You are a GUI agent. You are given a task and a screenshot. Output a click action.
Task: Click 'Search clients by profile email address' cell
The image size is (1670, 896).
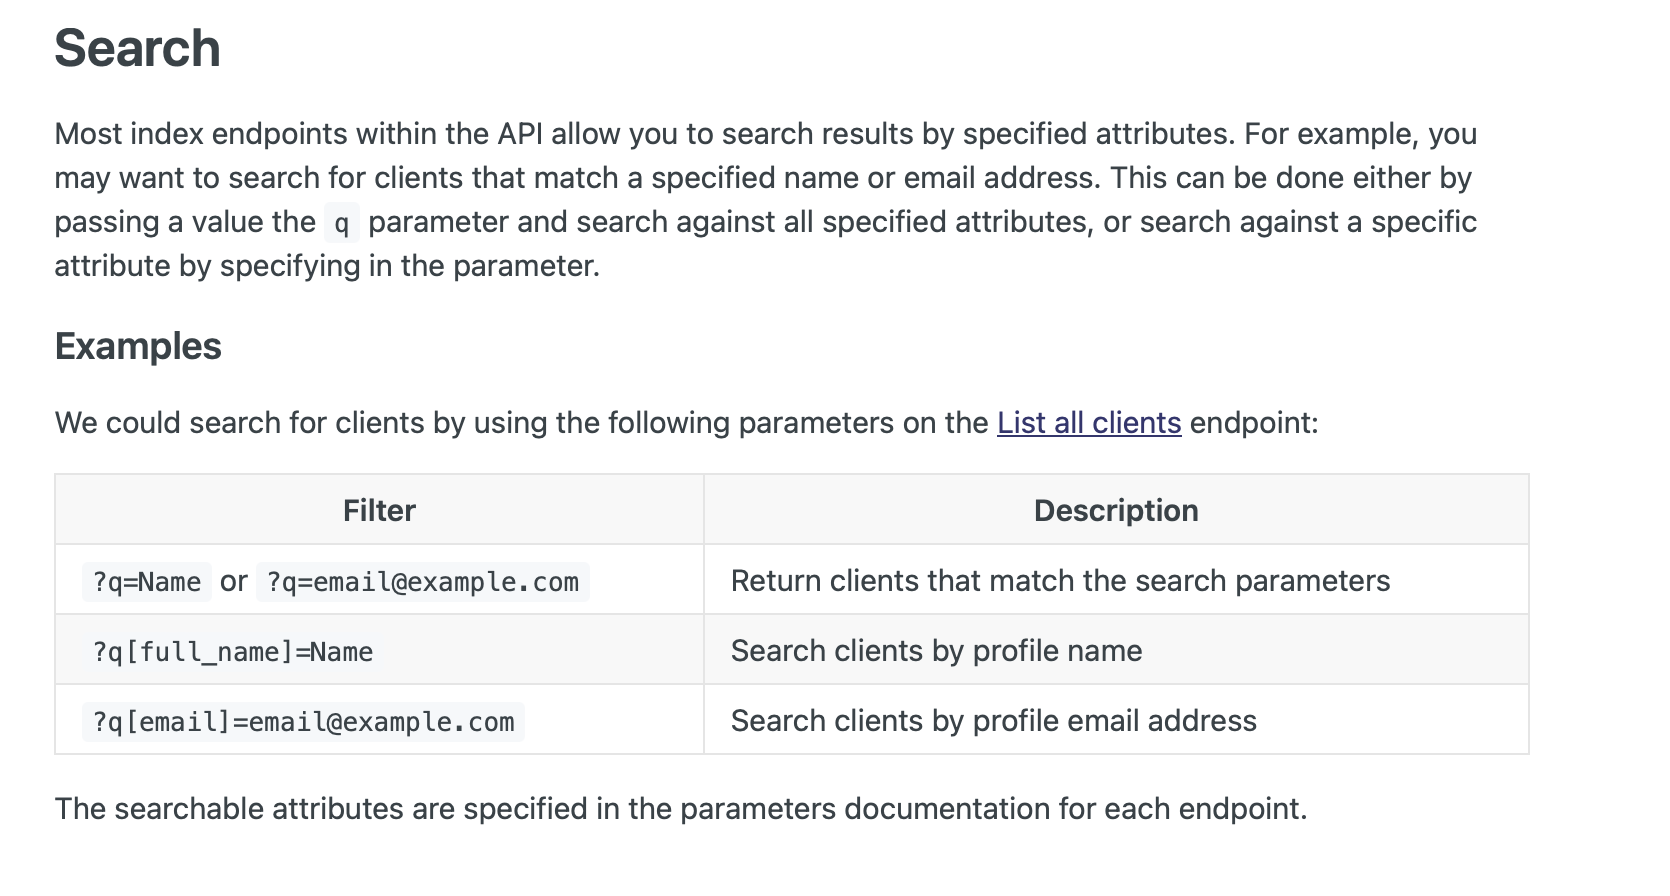(x=993, y=721)
